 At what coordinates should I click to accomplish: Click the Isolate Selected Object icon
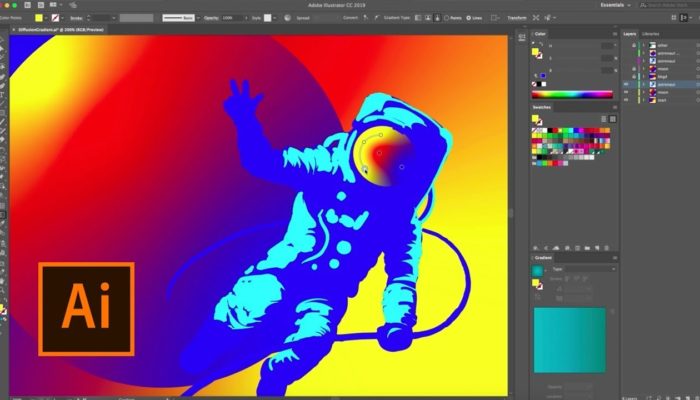[x=536, y=18]
